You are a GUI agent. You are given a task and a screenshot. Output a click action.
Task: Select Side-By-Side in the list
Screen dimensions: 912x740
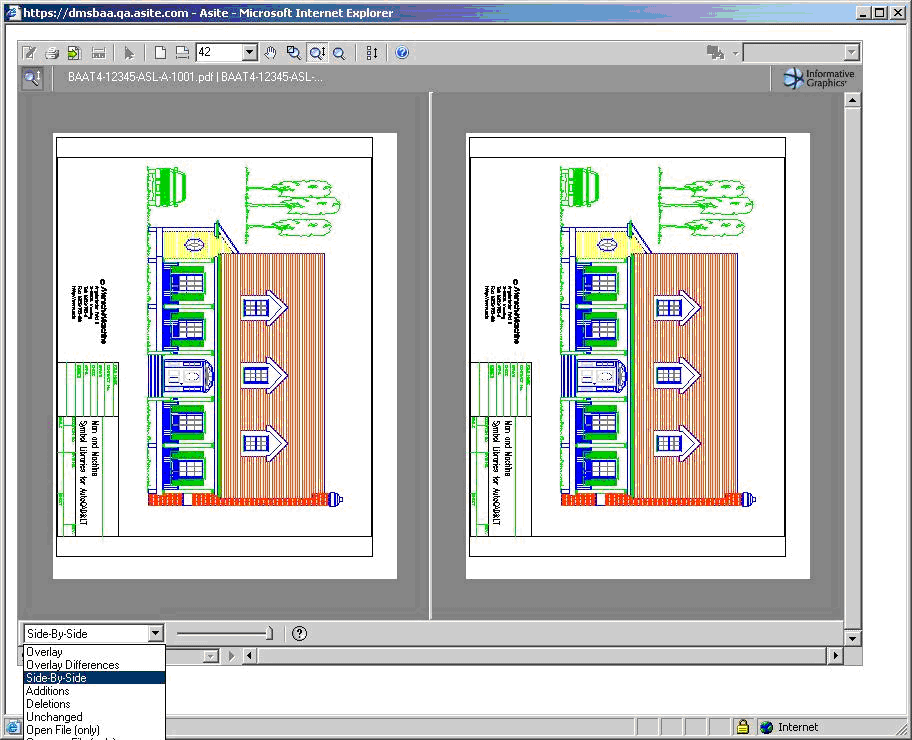(x=94, y=678)
